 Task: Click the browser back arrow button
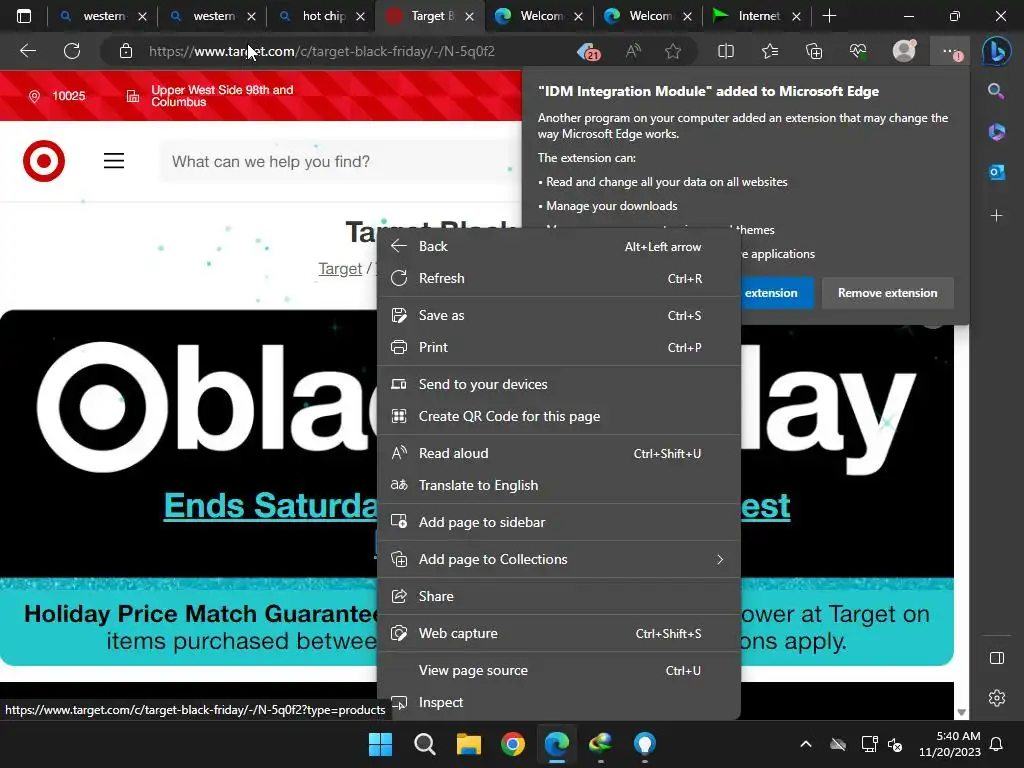coord(28,51)
